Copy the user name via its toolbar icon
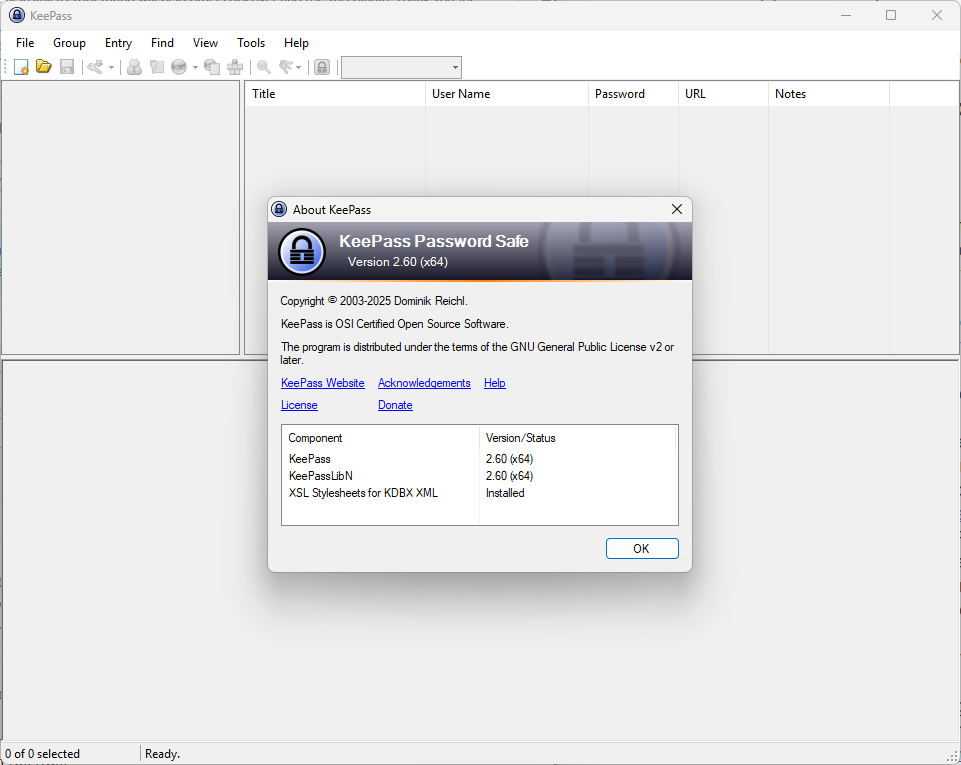This screenshot has width=961, height=765. [135, 66]
